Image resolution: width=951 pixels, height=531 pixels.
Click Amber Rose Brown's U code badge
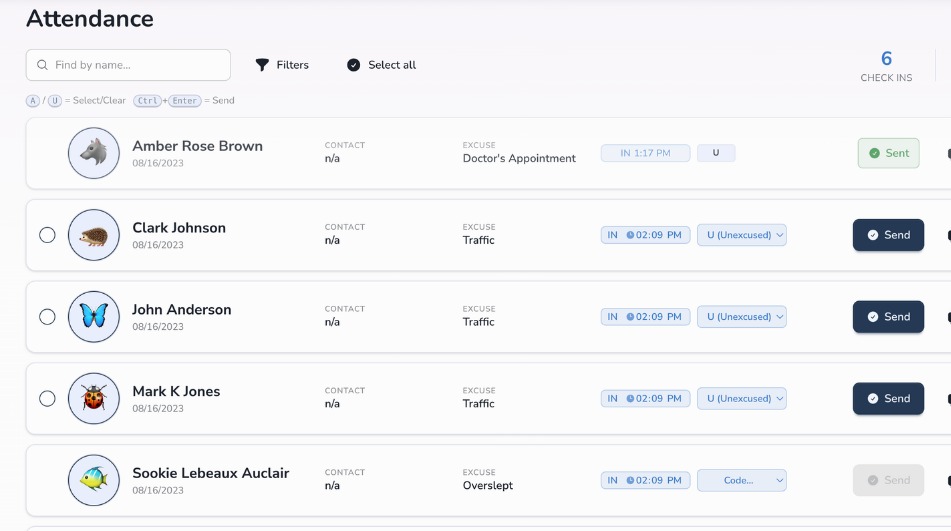coord(716,153)
